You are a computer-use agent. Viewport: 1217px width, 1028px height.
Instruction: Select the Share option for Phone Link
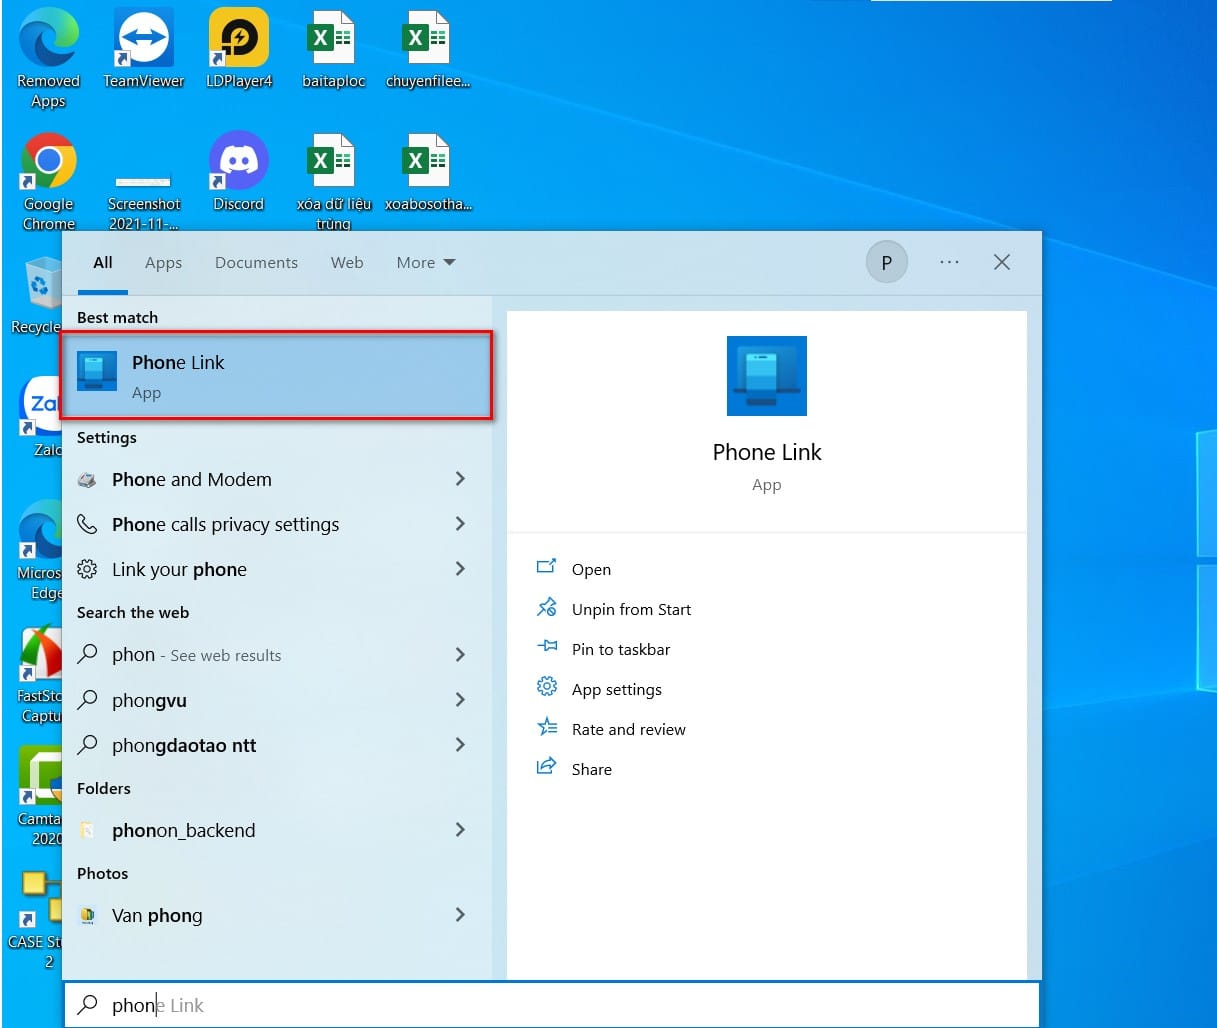pyautogui.click(x=592, y=769)
